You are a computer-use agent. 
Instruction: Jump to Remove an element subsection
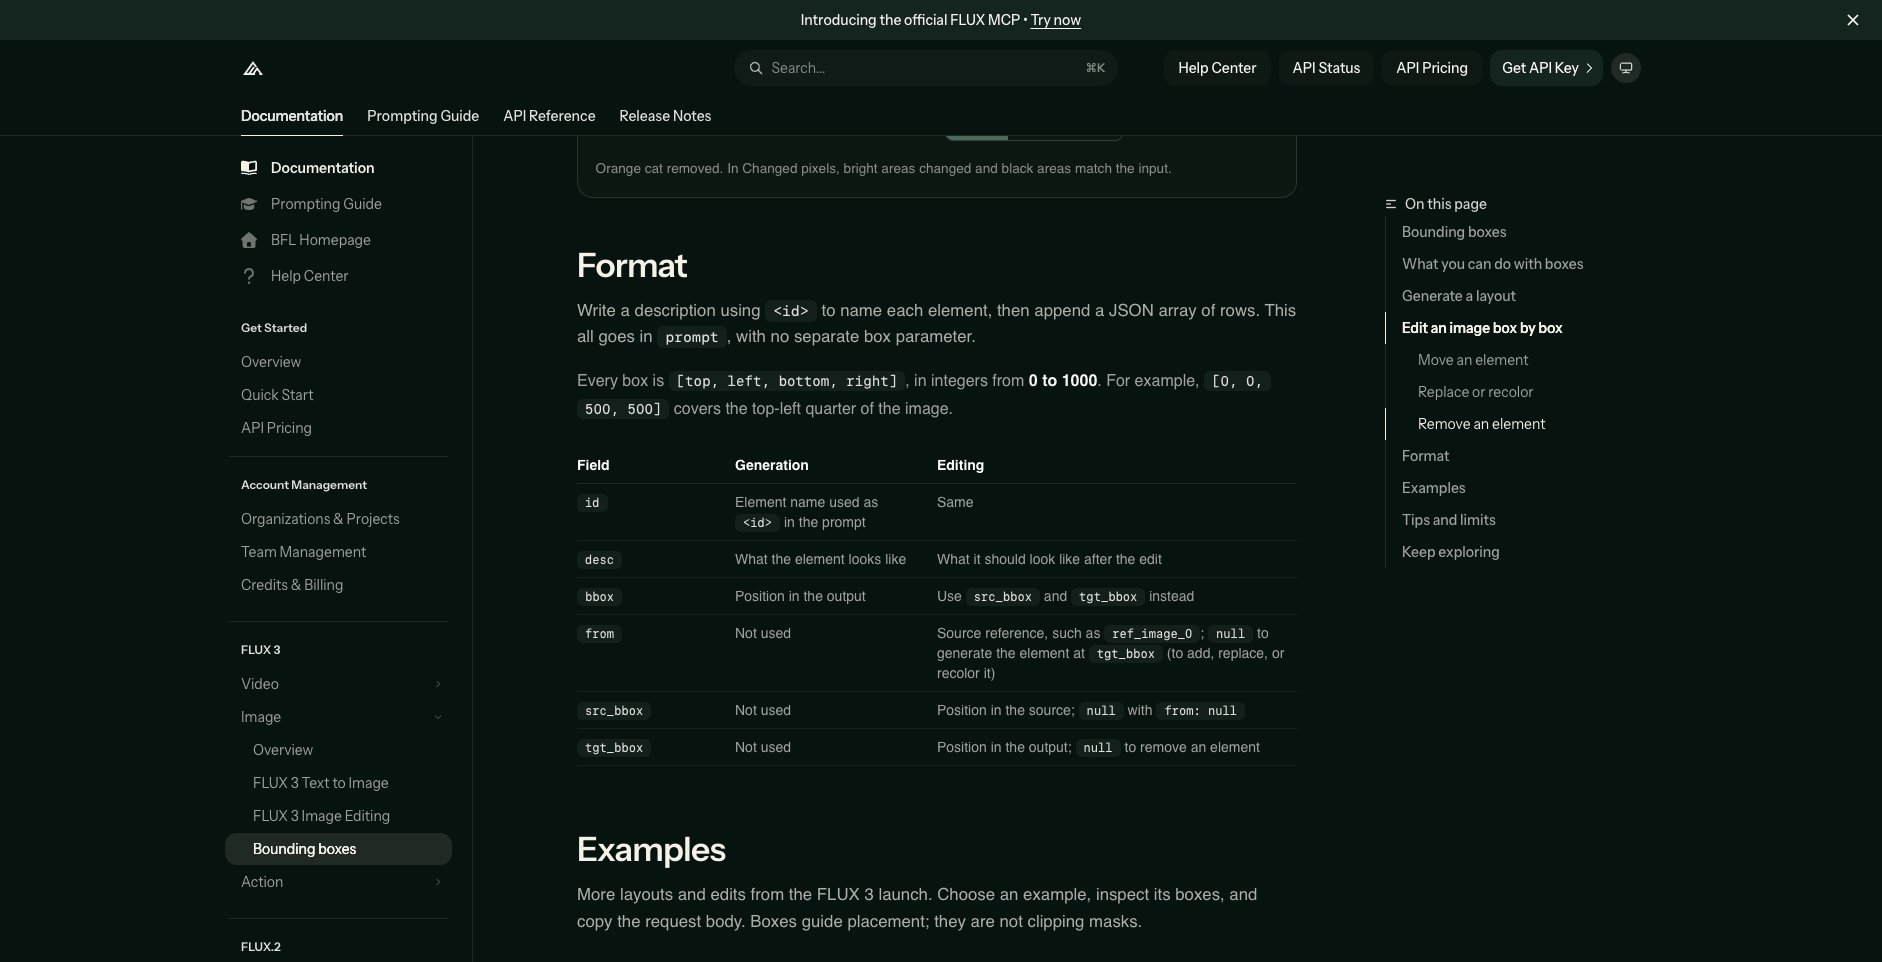point(1481,424)
